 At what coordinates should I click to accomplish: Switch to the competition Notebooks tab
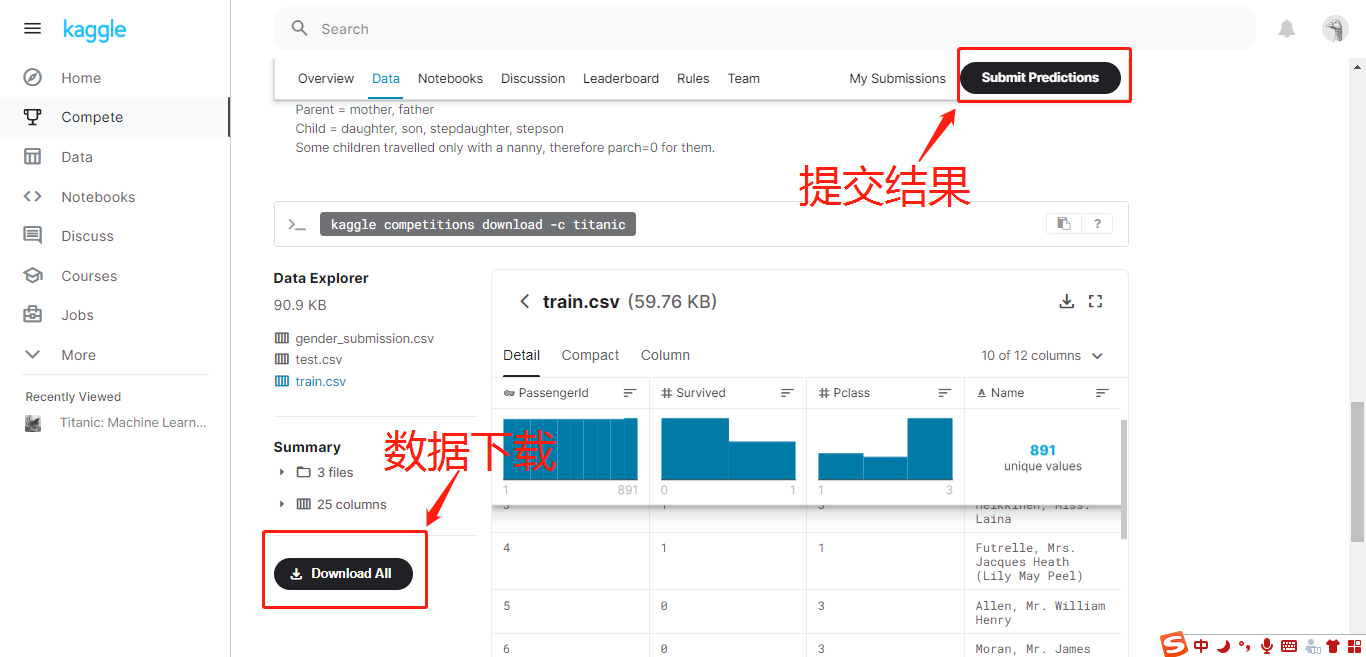click(450, 78)
